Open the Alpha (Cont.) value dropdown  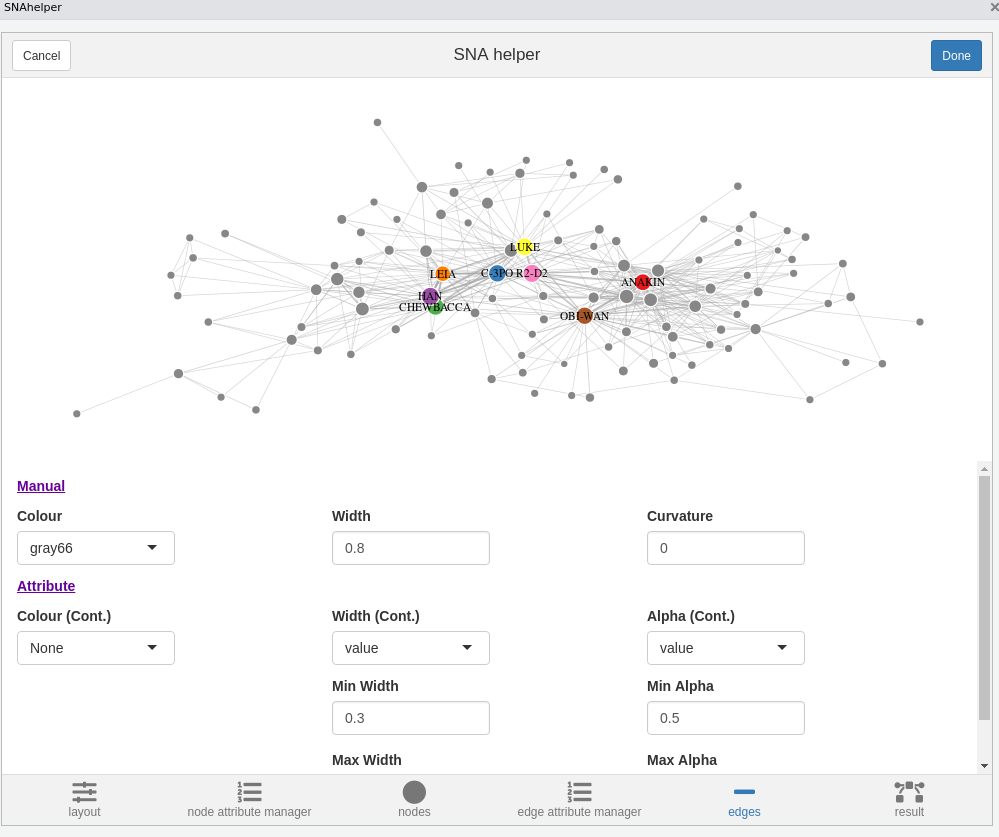coord(726,648)
